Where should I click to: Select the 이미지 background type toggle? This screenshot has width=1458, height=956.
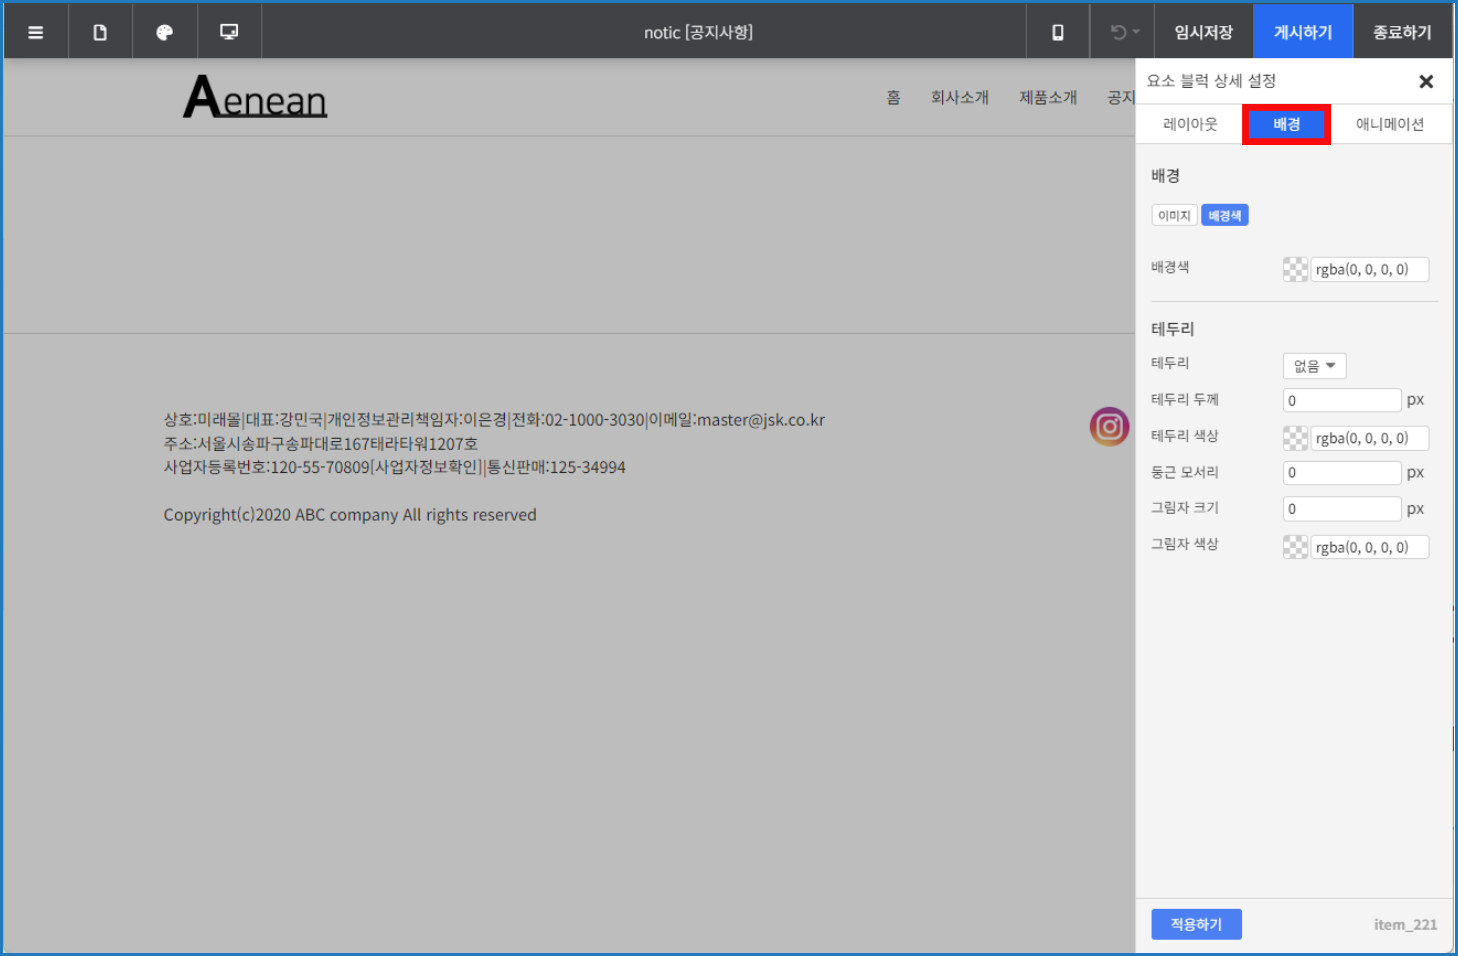point(1174,216)
